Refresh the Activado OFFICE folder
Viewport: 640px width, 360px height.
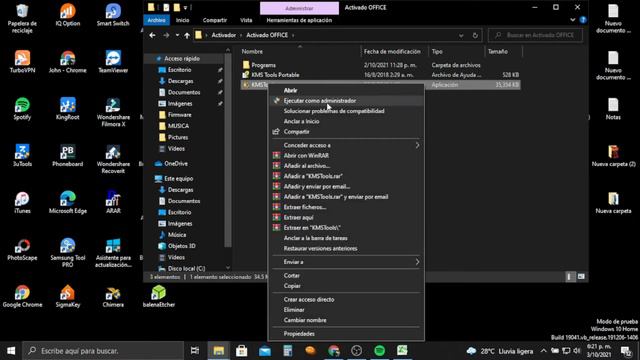pos(475,36)
